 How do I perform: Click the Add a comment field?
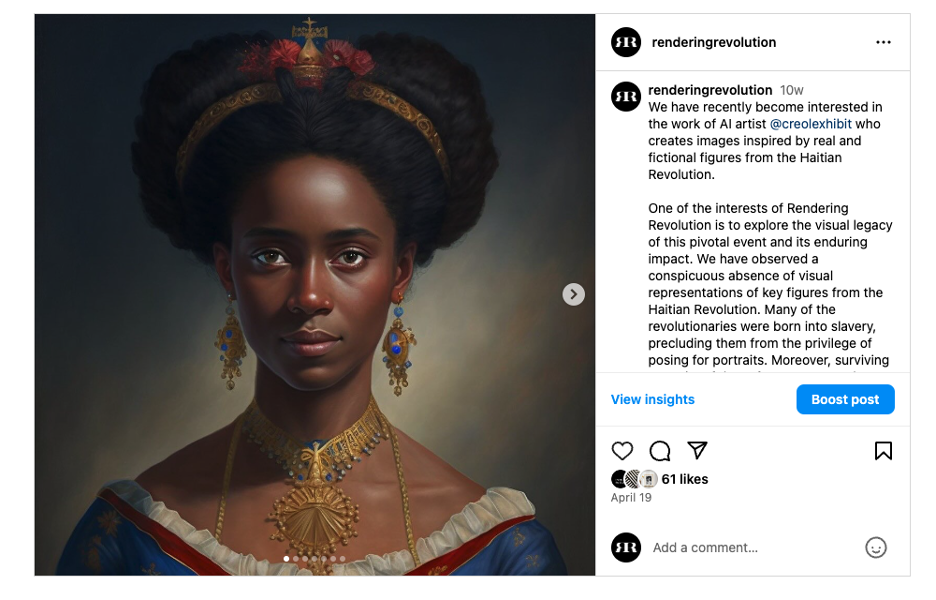click(x=753, y=547)
